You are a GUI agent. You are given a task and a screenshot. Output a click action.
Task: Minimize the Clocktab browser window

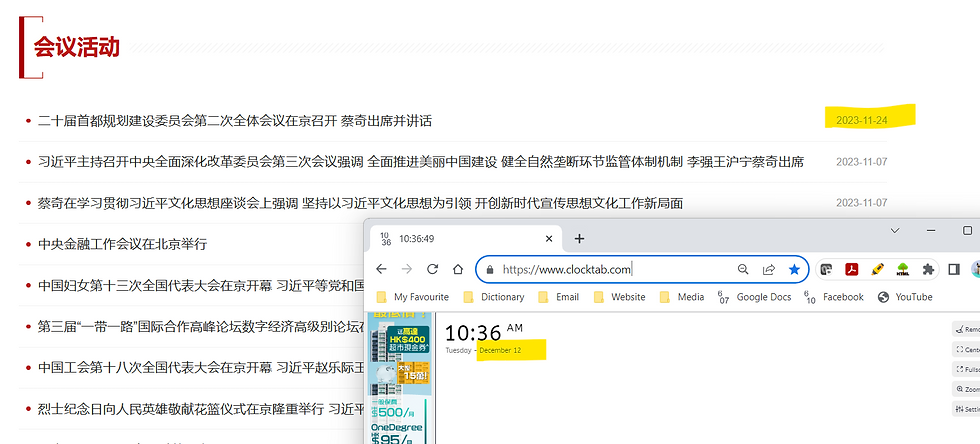click(931, 230)
